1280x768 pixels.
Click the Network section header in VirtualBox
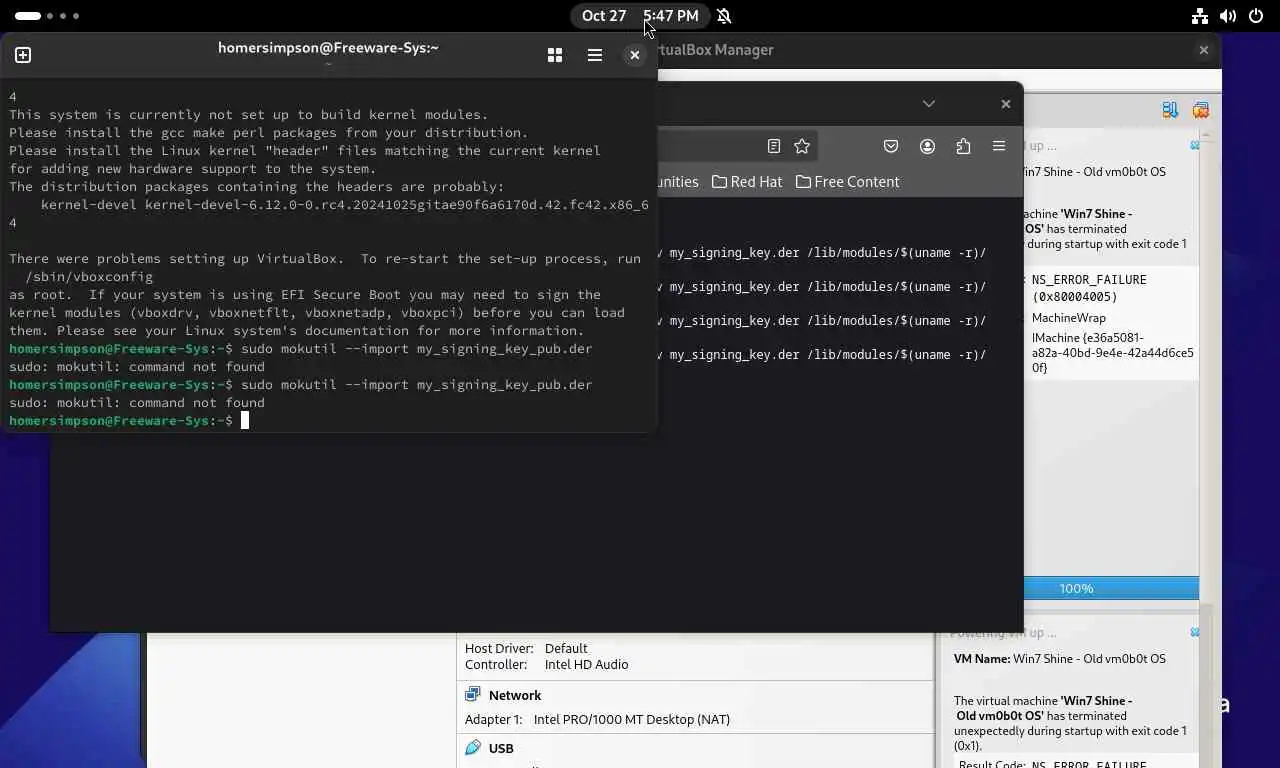click(x=515, y=696)
